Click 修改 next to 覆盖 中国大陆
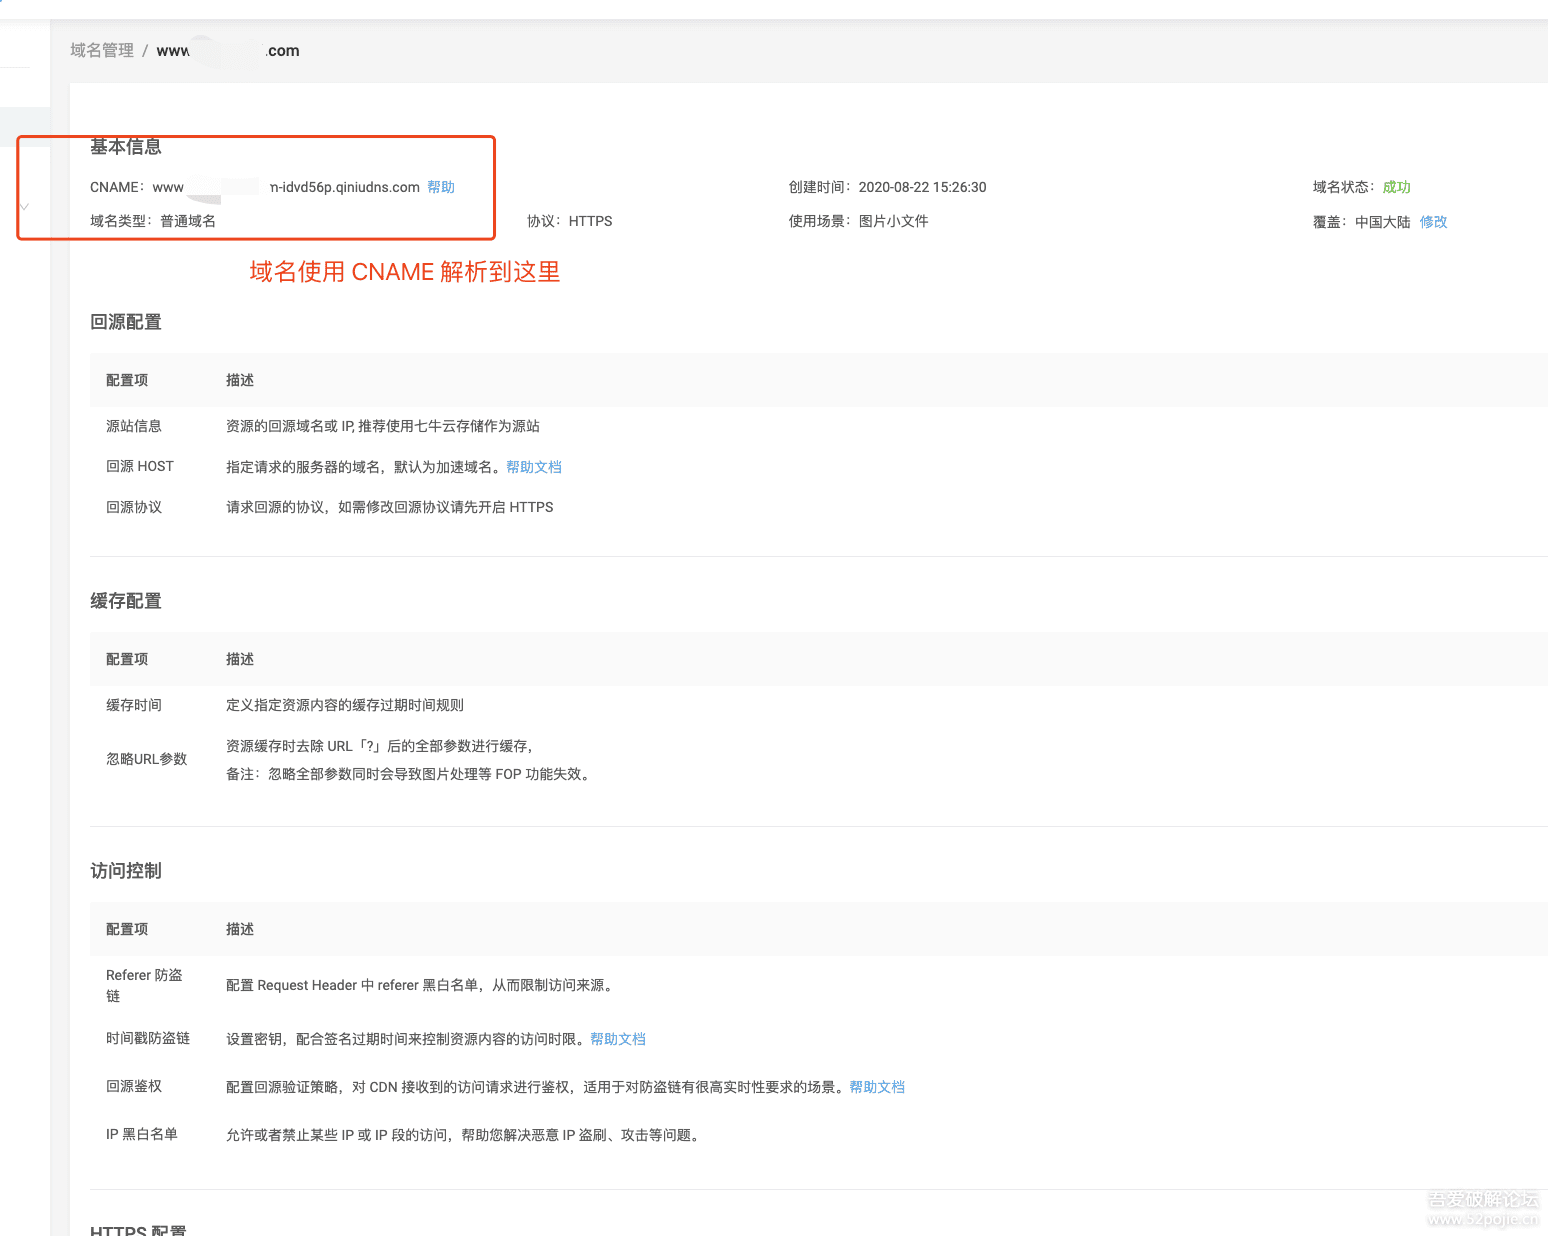The image size is (1548, 1236). tap(1433, 222)
